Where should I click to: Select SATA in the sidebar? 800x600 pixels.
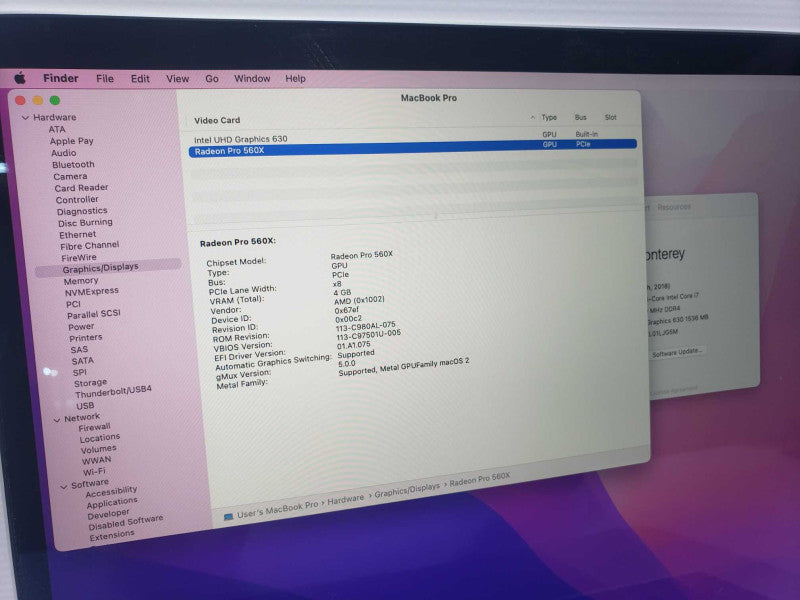pyautogui.click(x=82, y=361)
